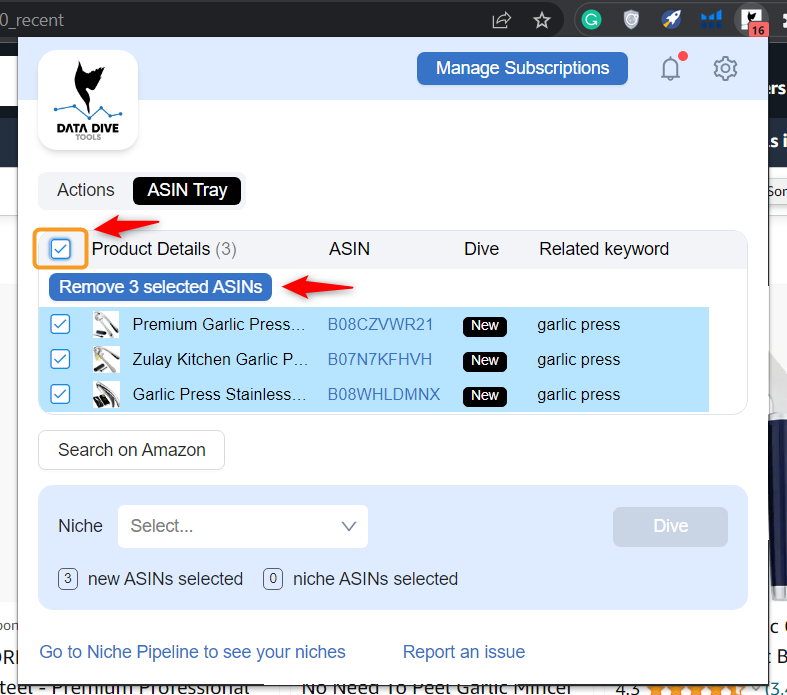Open notifications bell
Image resolution: width=787 pixels, height=695 pixels.
click(671, 68)
